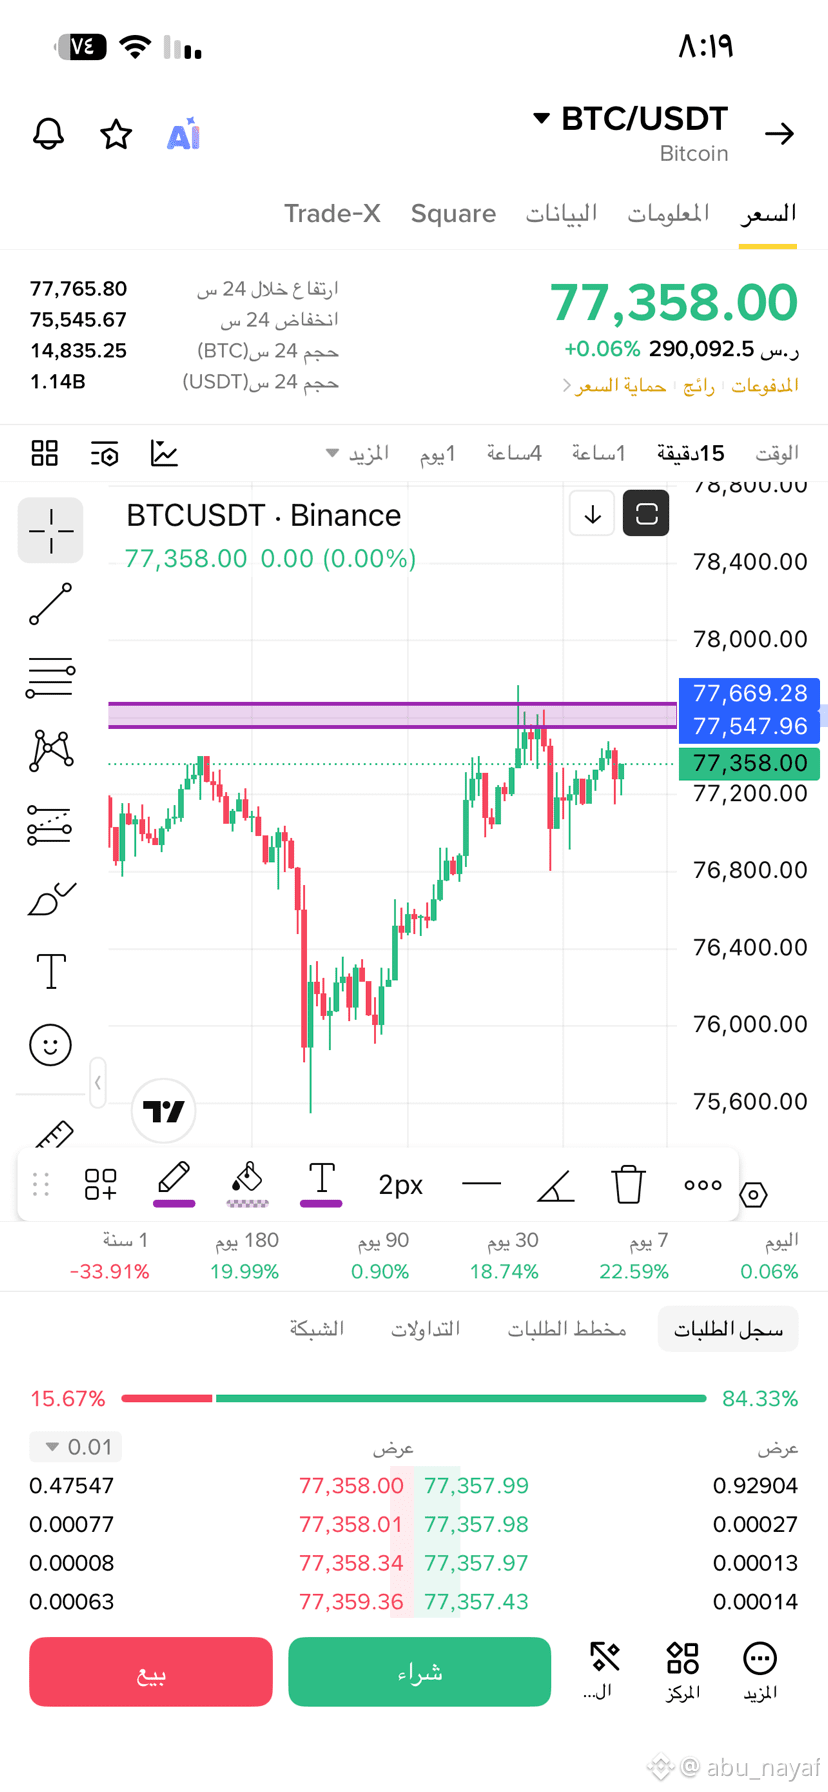Switch to the Square tab

[453, 213]
